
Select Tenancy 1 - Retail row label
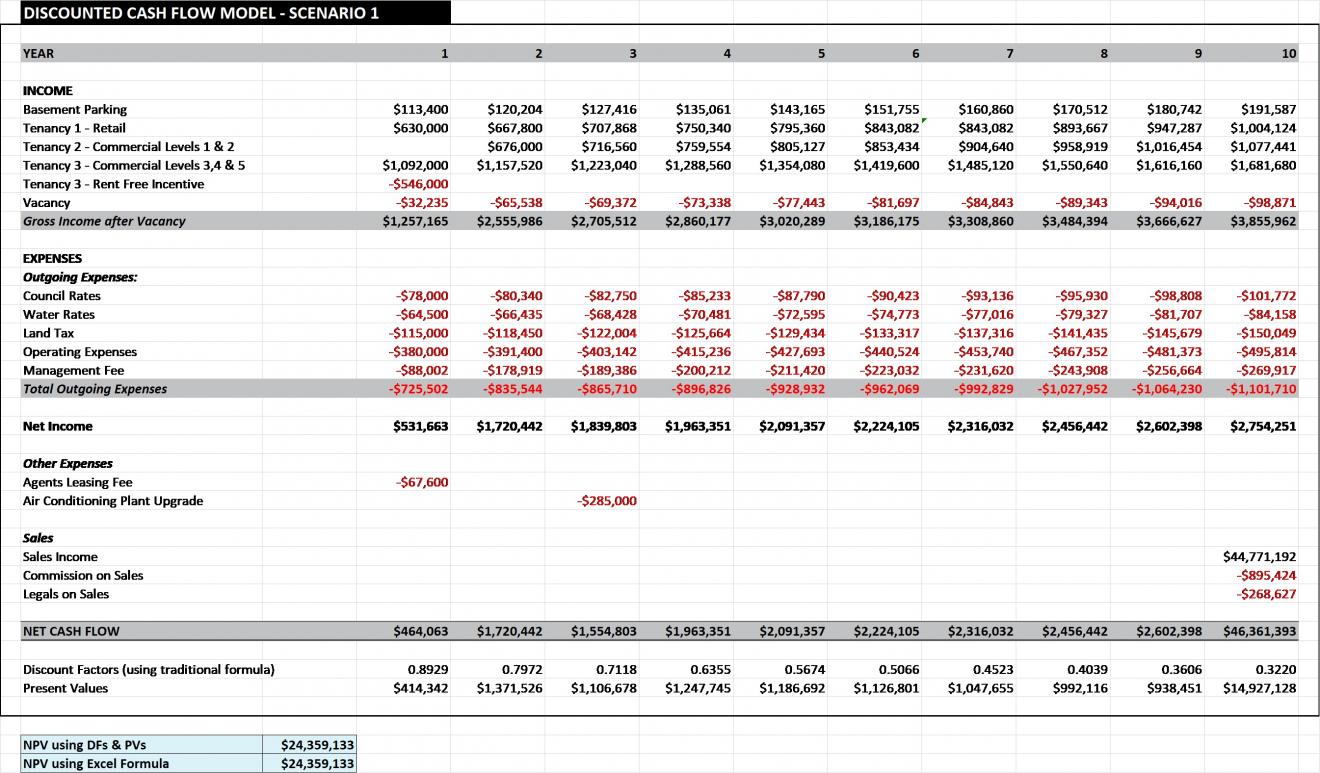coord(74,128)
